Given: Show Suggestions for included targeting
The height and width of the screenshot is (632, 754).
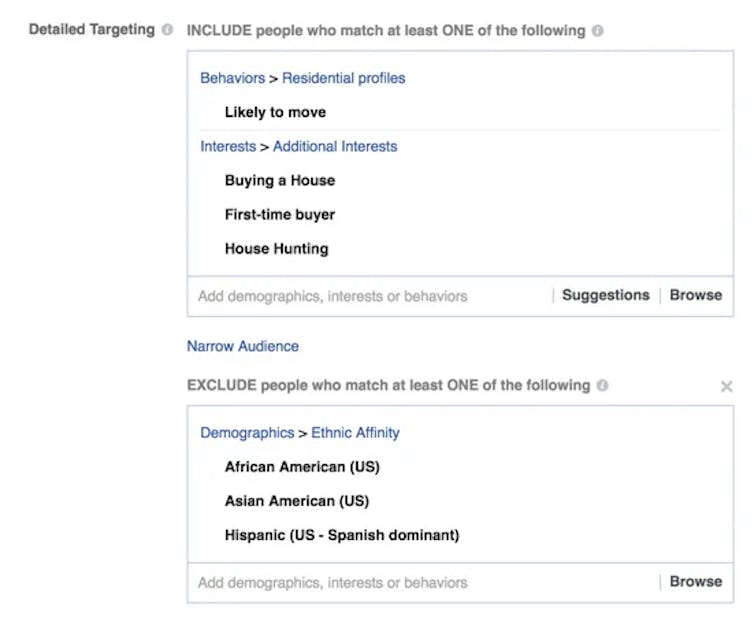Looking at the screenshot, I should pyautogui.click(x=605, y=295).
